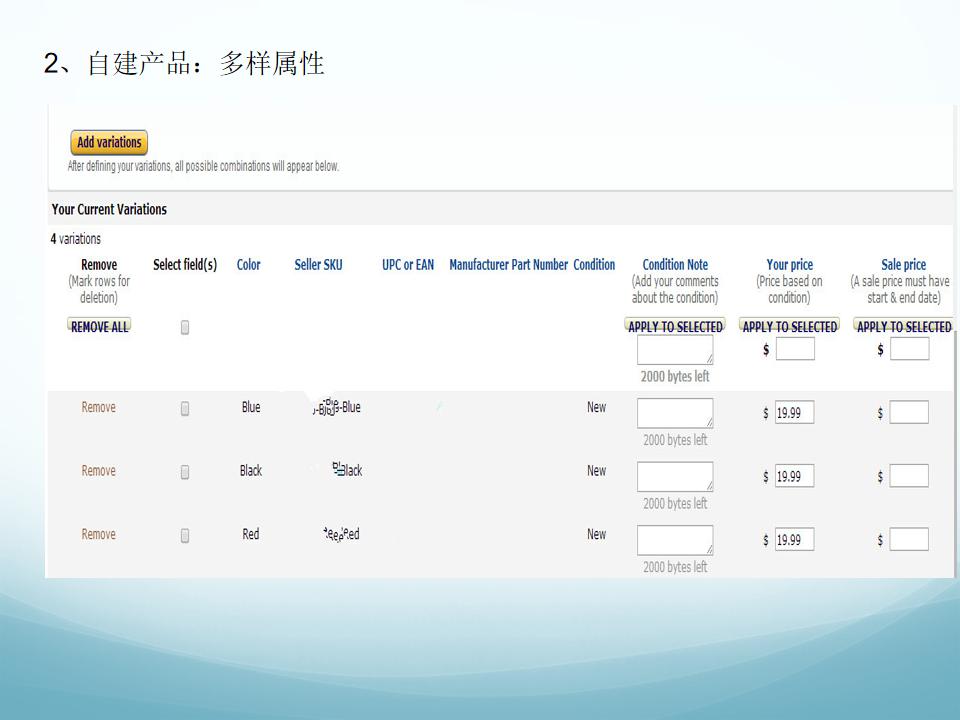This screenshot has height=720, width=960.
Task: Select the Red color cell
Action: pyautogui.click(x=251, y=534)
